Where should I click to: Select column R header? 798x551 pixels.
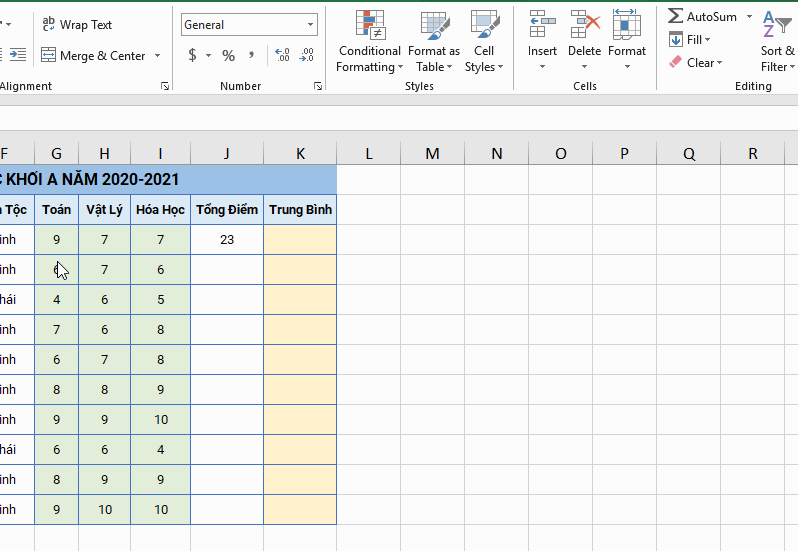click(753, 153)
